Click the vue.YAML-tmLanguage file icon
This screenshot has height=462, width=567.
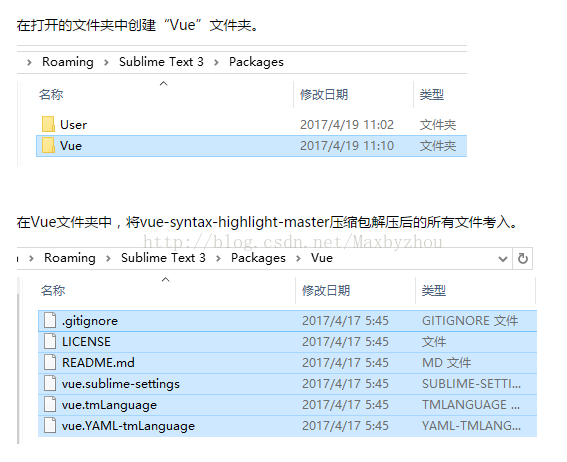50,425
